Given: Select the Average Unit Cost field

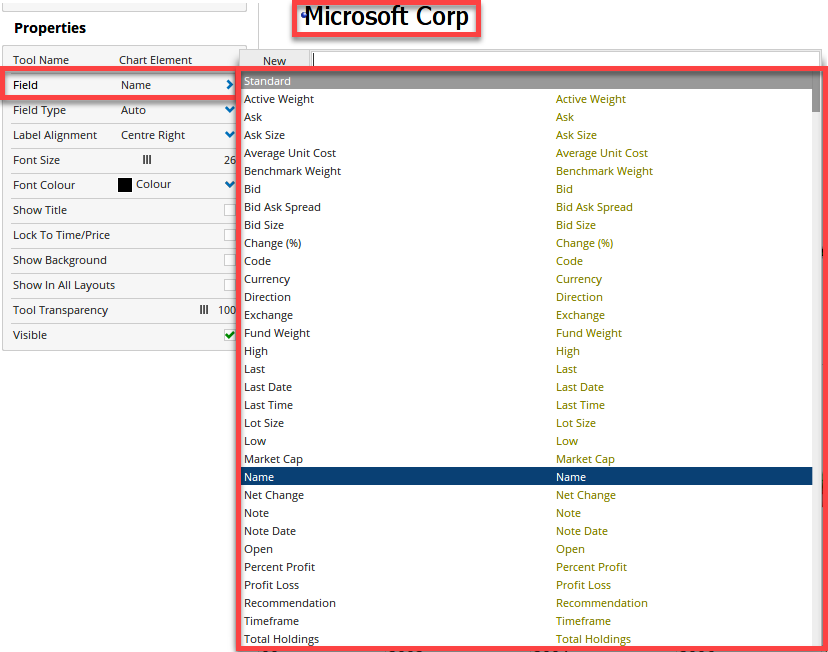Looking at the screenshot, I should tap(526, 153).
